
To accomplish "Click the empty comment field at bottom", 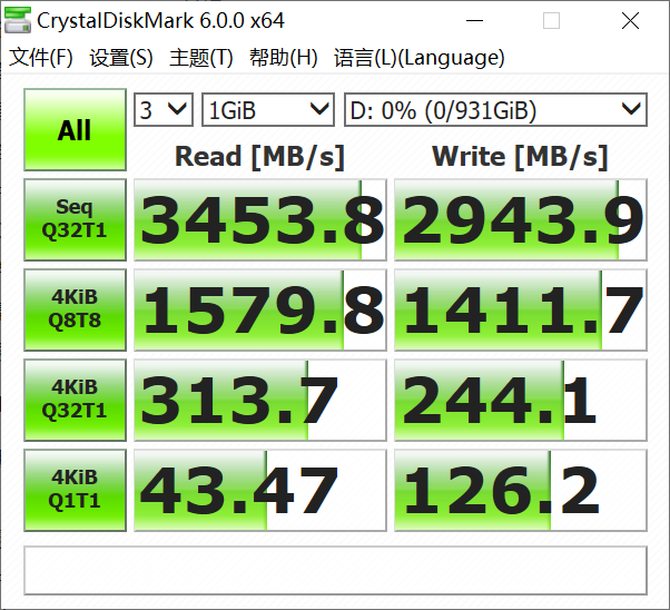I will [x=335, y=570].
